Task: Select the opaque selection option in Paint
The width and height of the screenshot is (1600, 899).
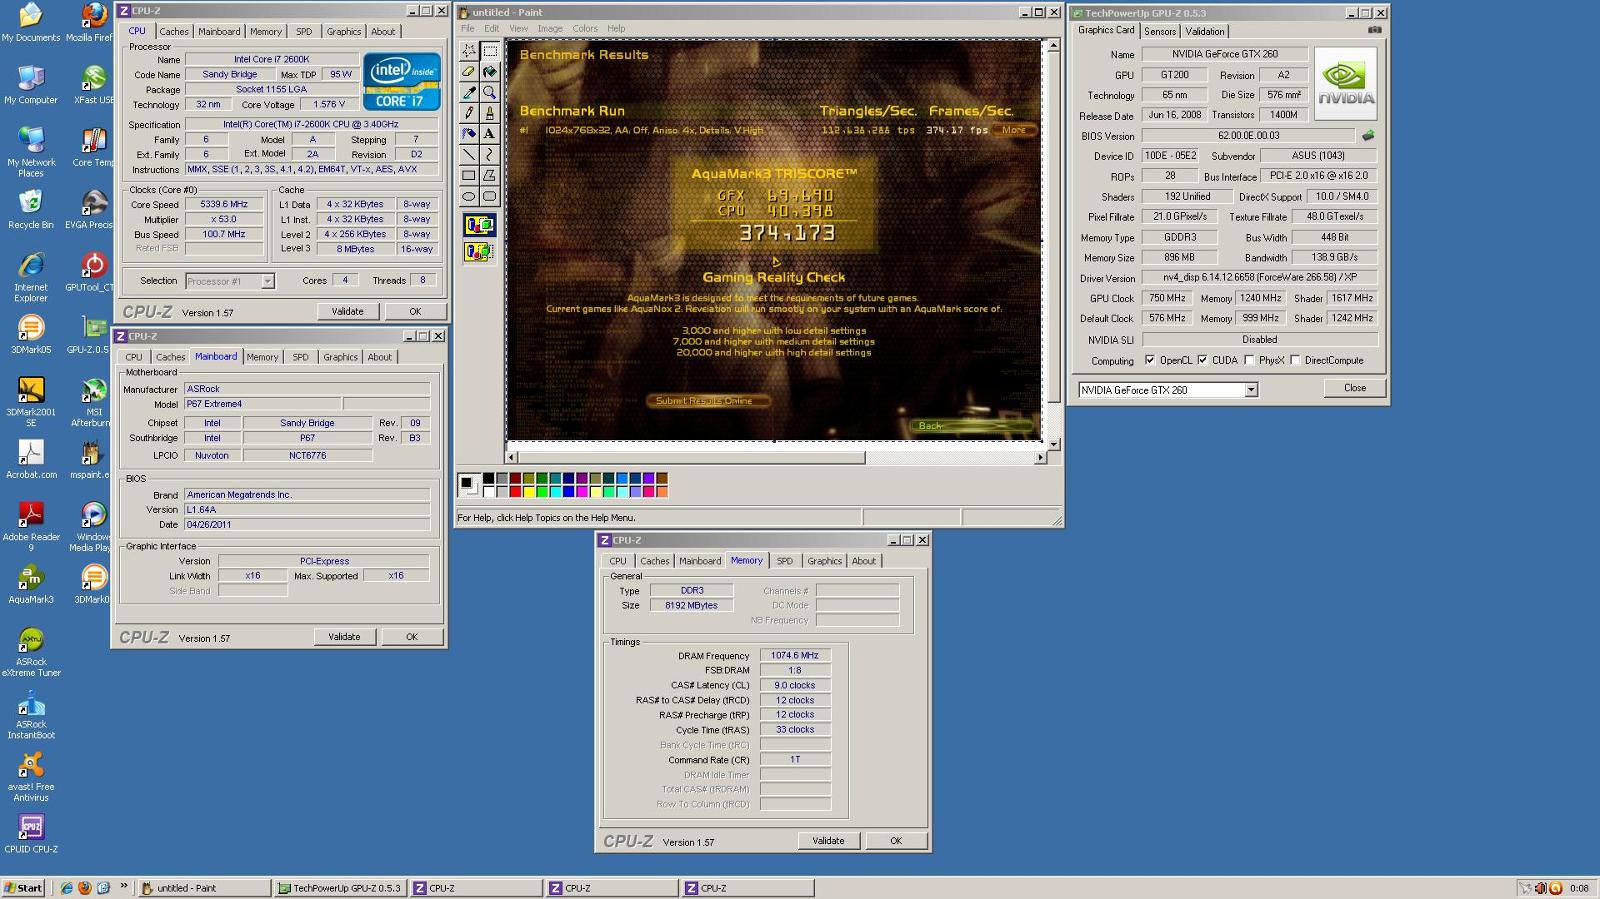Action: (479, 226)
